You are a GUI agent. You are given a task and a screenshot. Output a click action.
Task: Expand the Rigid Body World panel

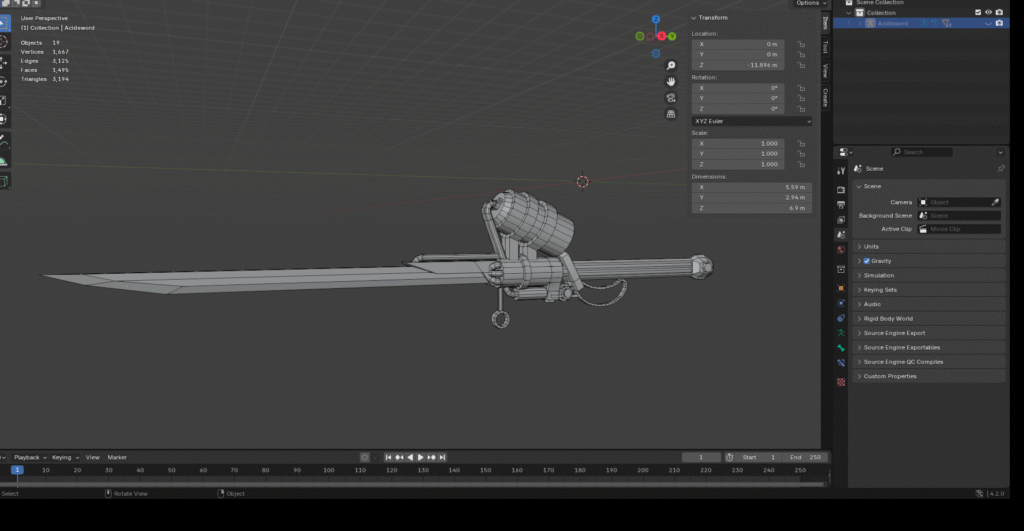coord(888,319)
